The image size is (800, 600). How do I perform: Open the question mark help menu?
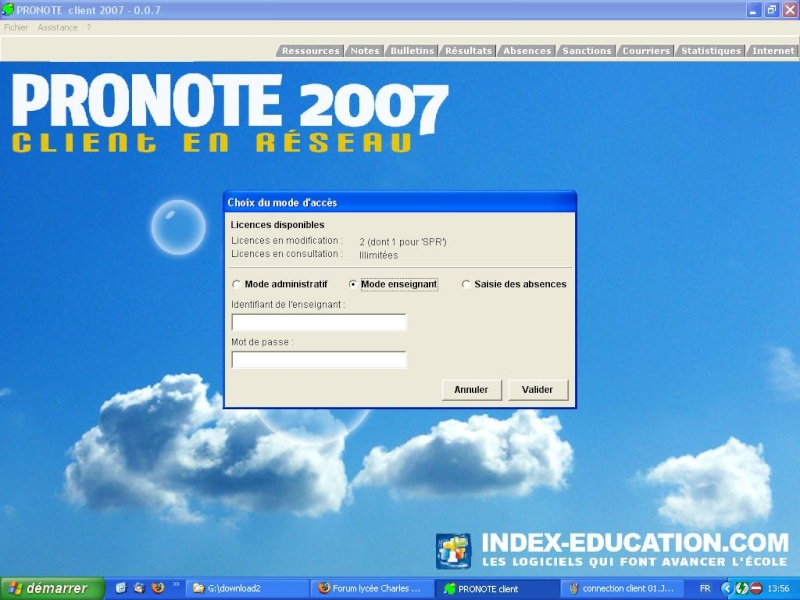88,28
